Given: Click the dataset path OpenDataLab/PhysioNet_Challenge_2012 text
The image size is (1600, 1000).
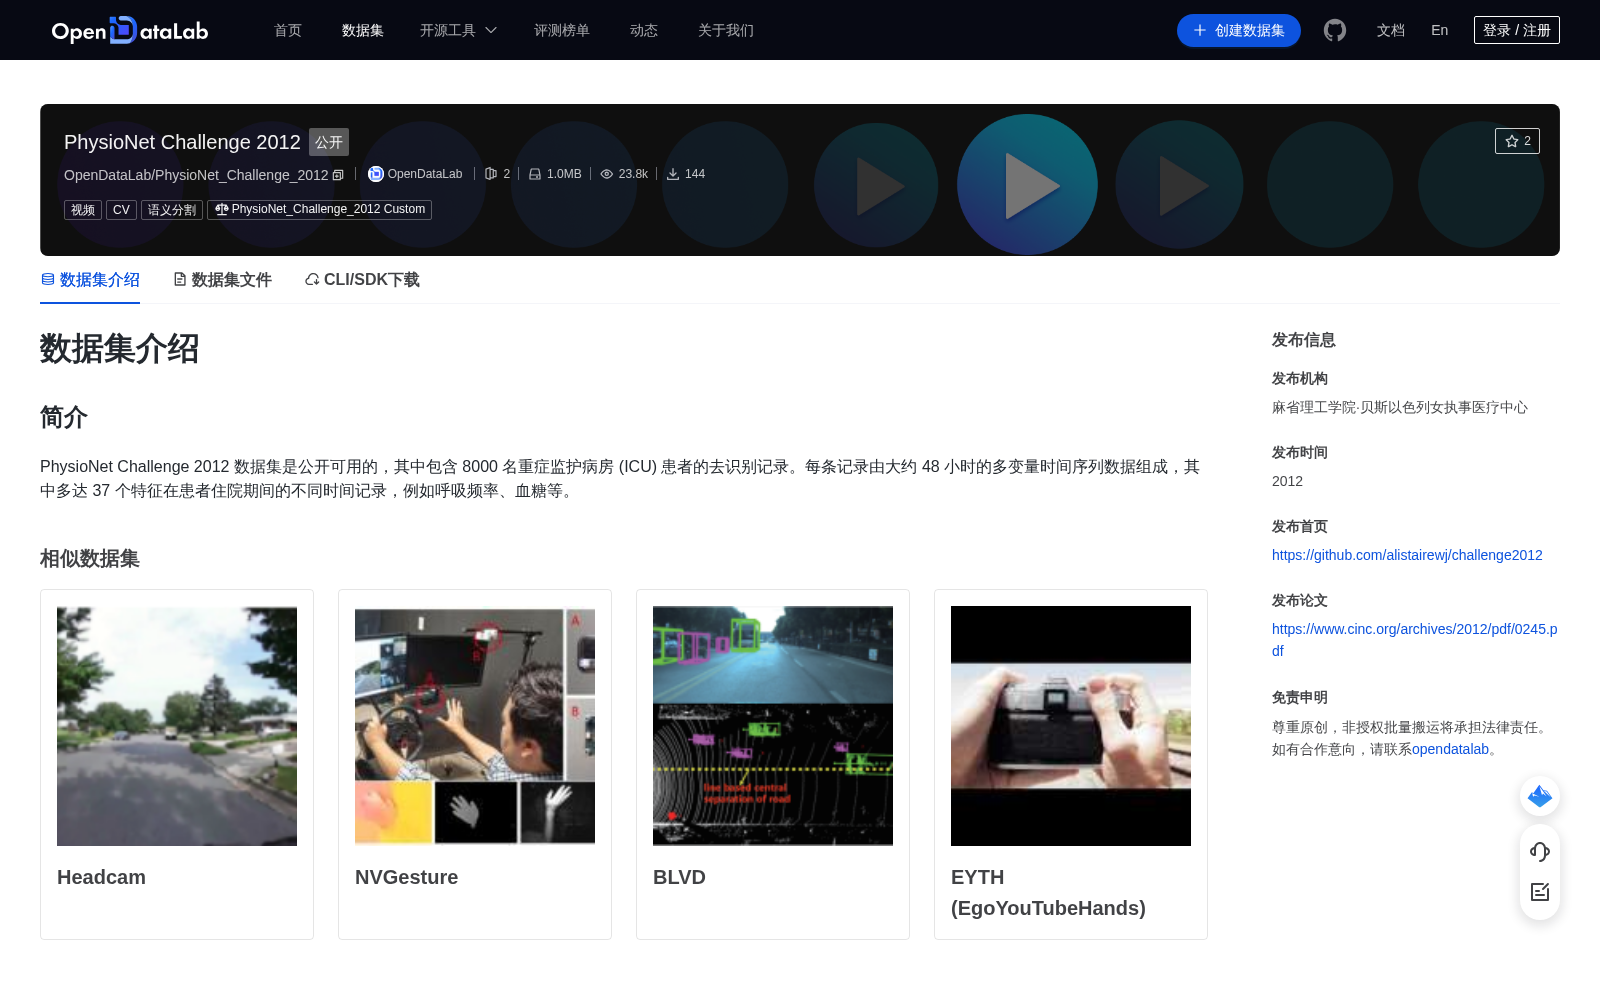Looking at the screenshot, I should coord(196,175).
